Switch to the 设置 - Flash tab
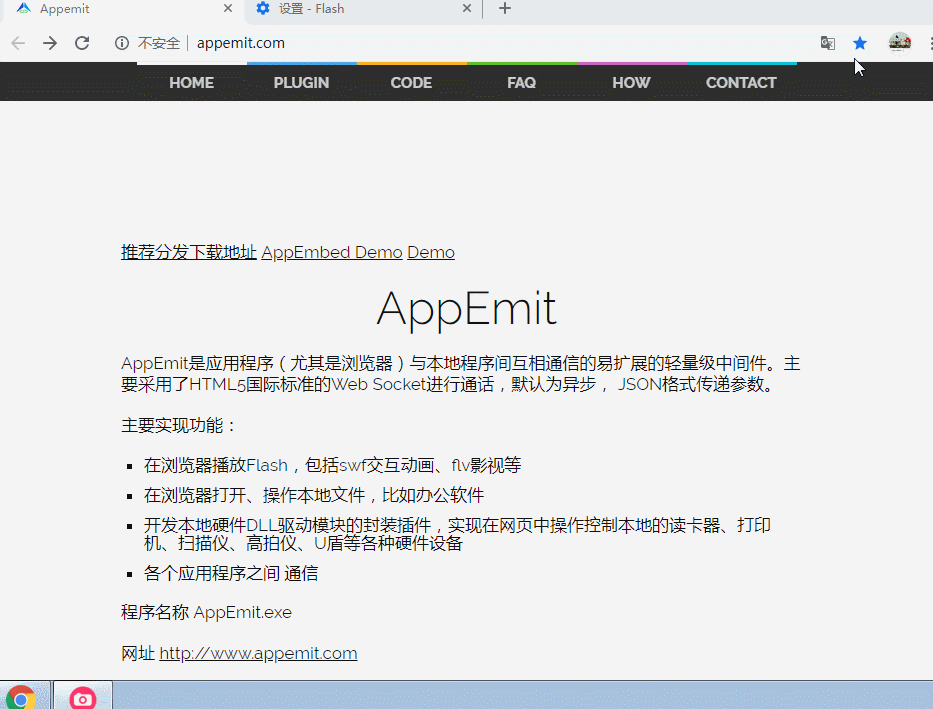The height and width of the screenshot is (709, 933). point(362,9)
